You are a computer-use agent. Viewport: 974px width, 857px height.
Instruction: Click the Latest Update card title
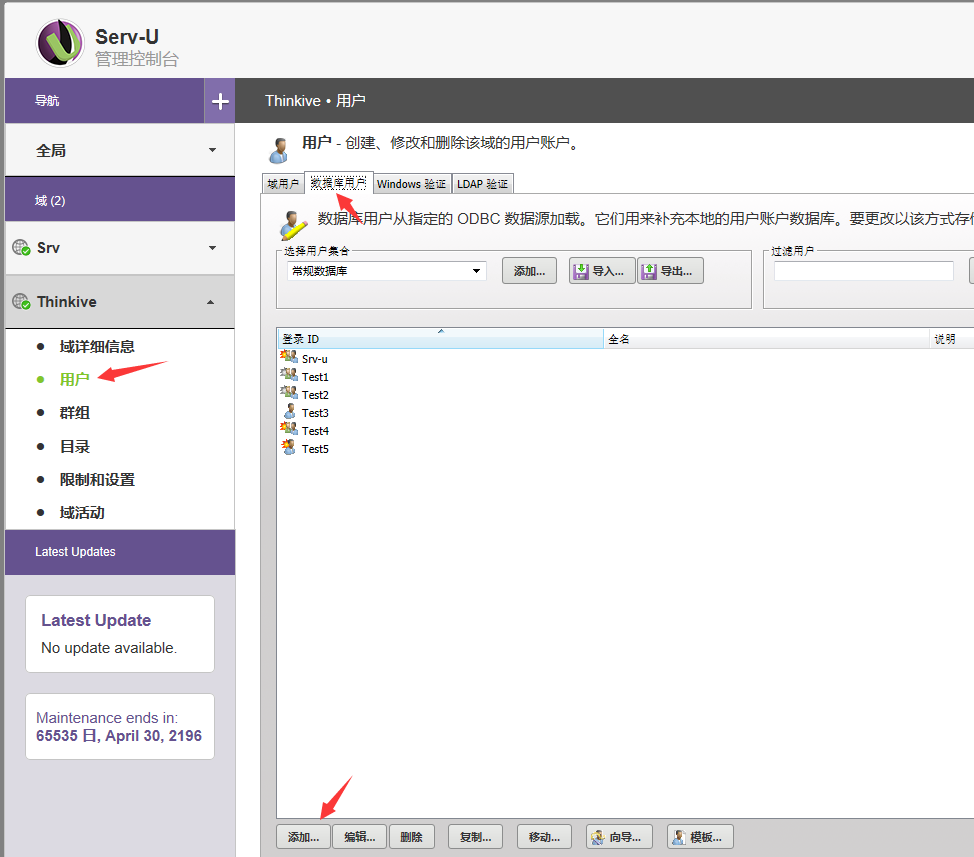tap(96, 620)
